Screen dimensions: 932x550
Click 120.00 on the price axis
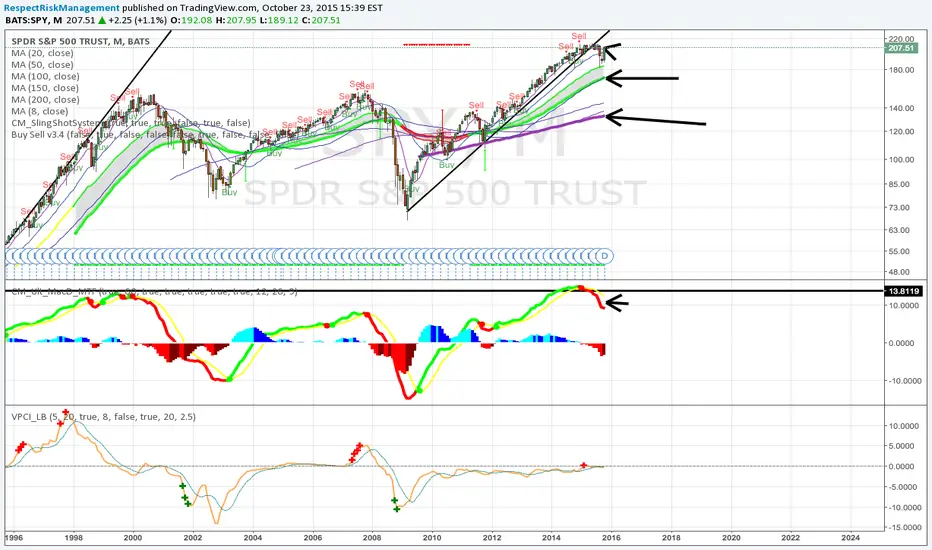coord(902,131)
